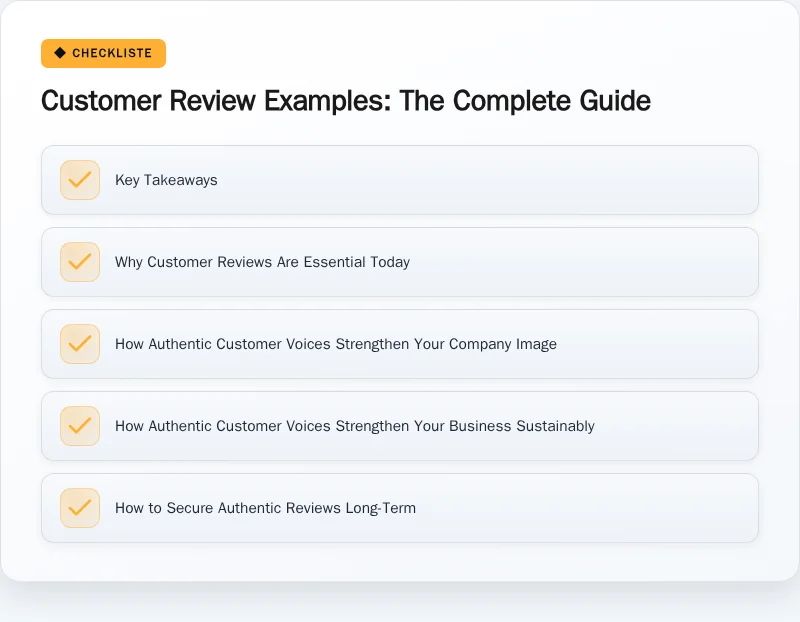This screenshot has height=622, width=800.
Task: Click the Customer Review Examples heading
Action: (x=345, y=101)
